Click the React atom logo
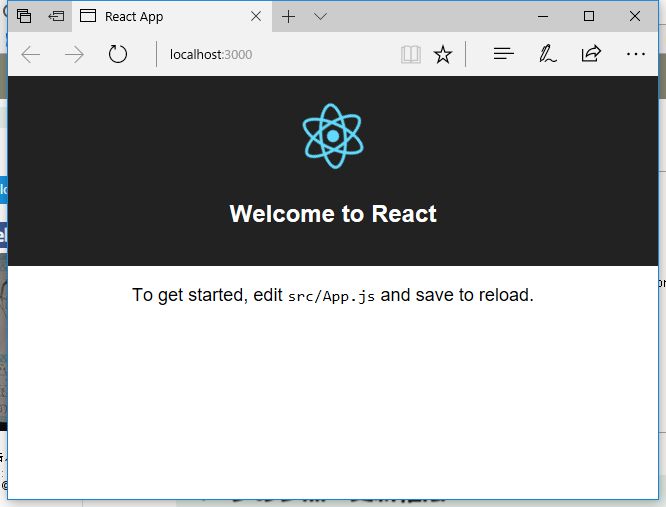The width and height of the screenshot is (666, 507). tap(333, 136)
